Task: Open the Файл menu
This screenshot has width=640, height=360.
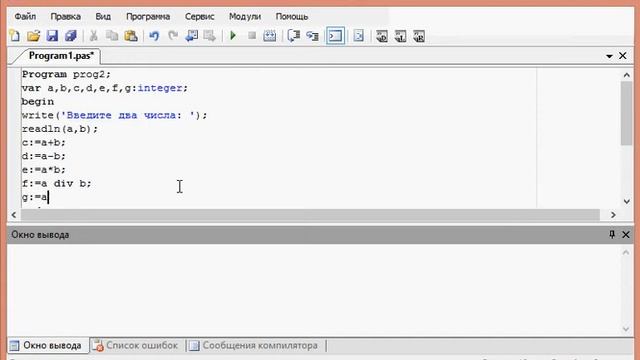Action: tap(25, 17)
